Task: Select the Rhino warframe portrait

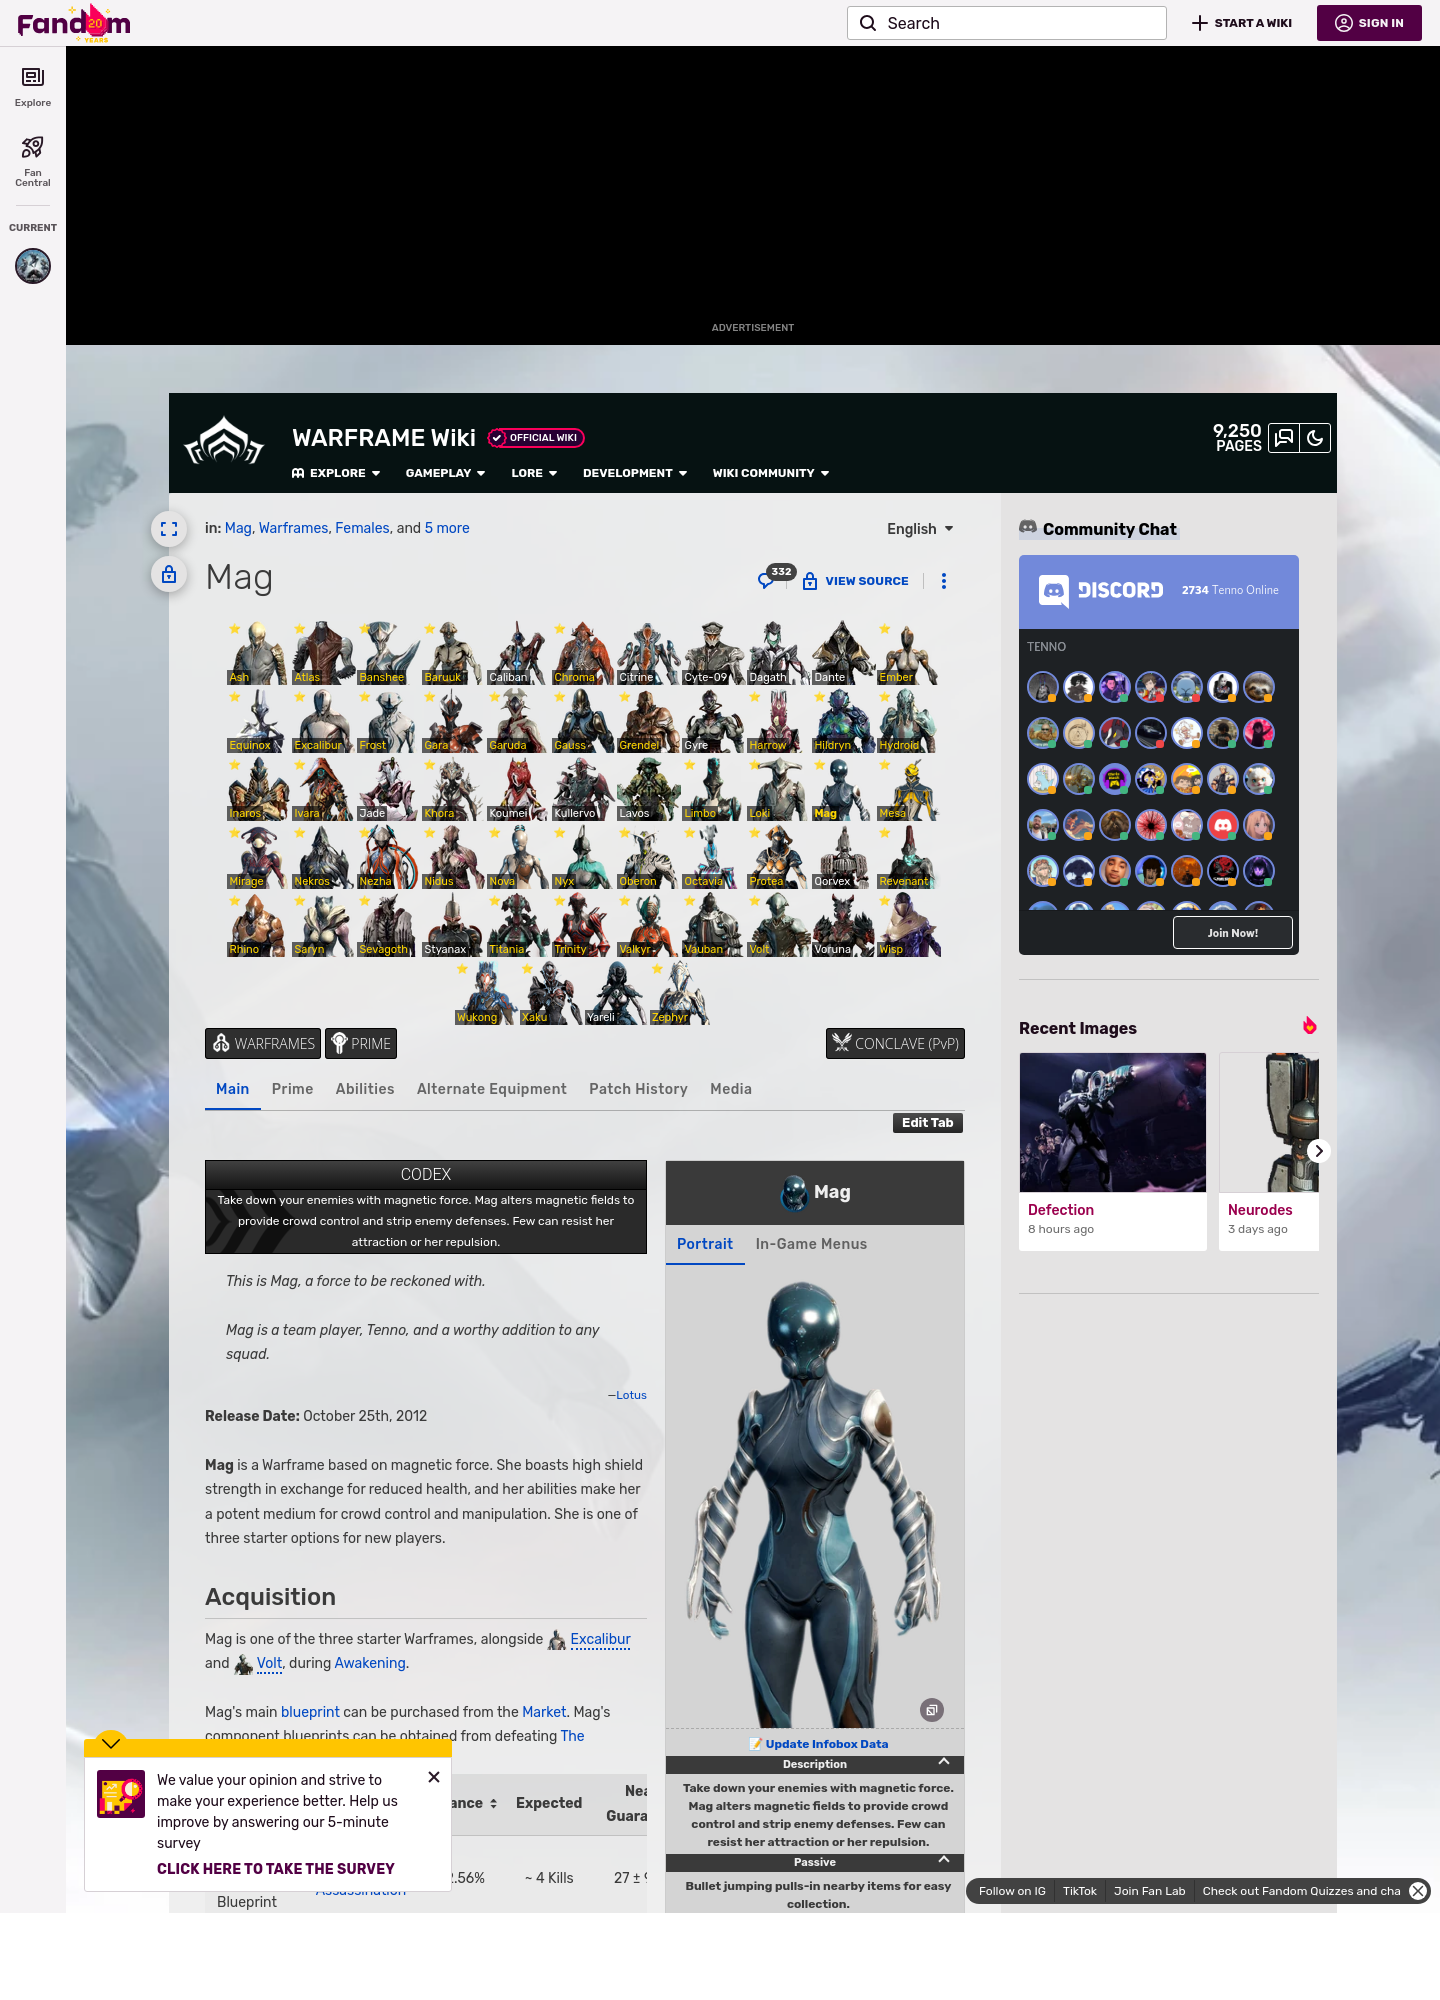Action: pyautogui.click(x=258, y=924)
